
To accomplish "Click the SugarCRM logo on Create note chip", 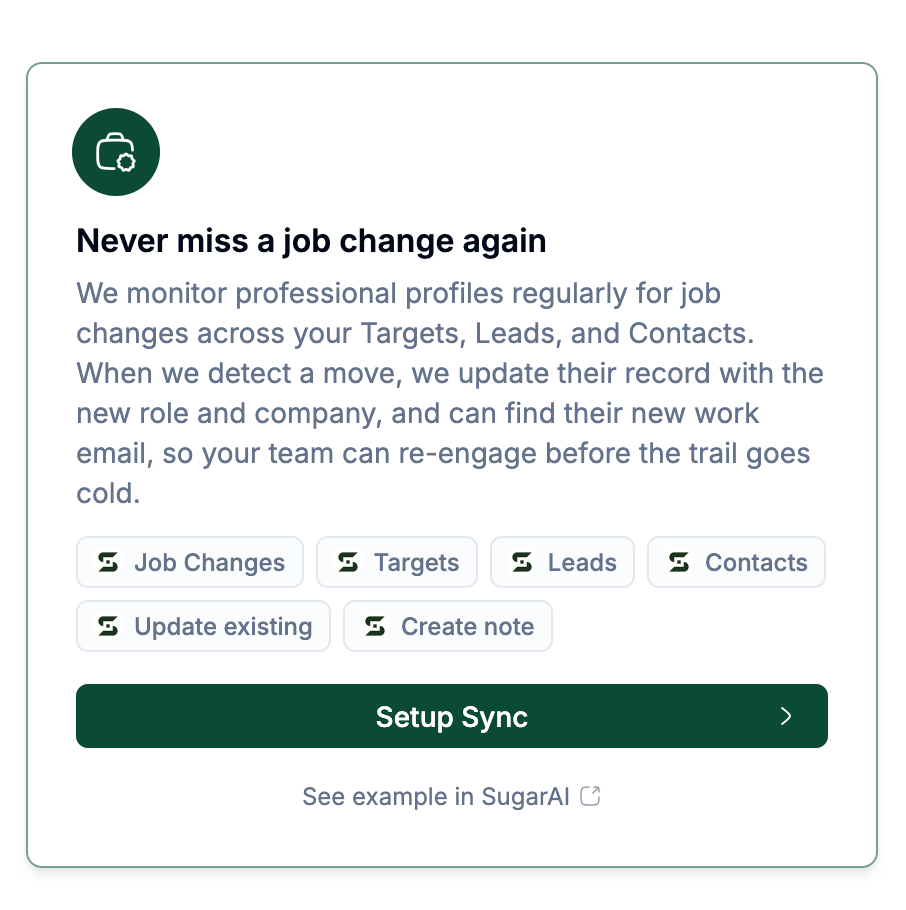I will point(375,626).
